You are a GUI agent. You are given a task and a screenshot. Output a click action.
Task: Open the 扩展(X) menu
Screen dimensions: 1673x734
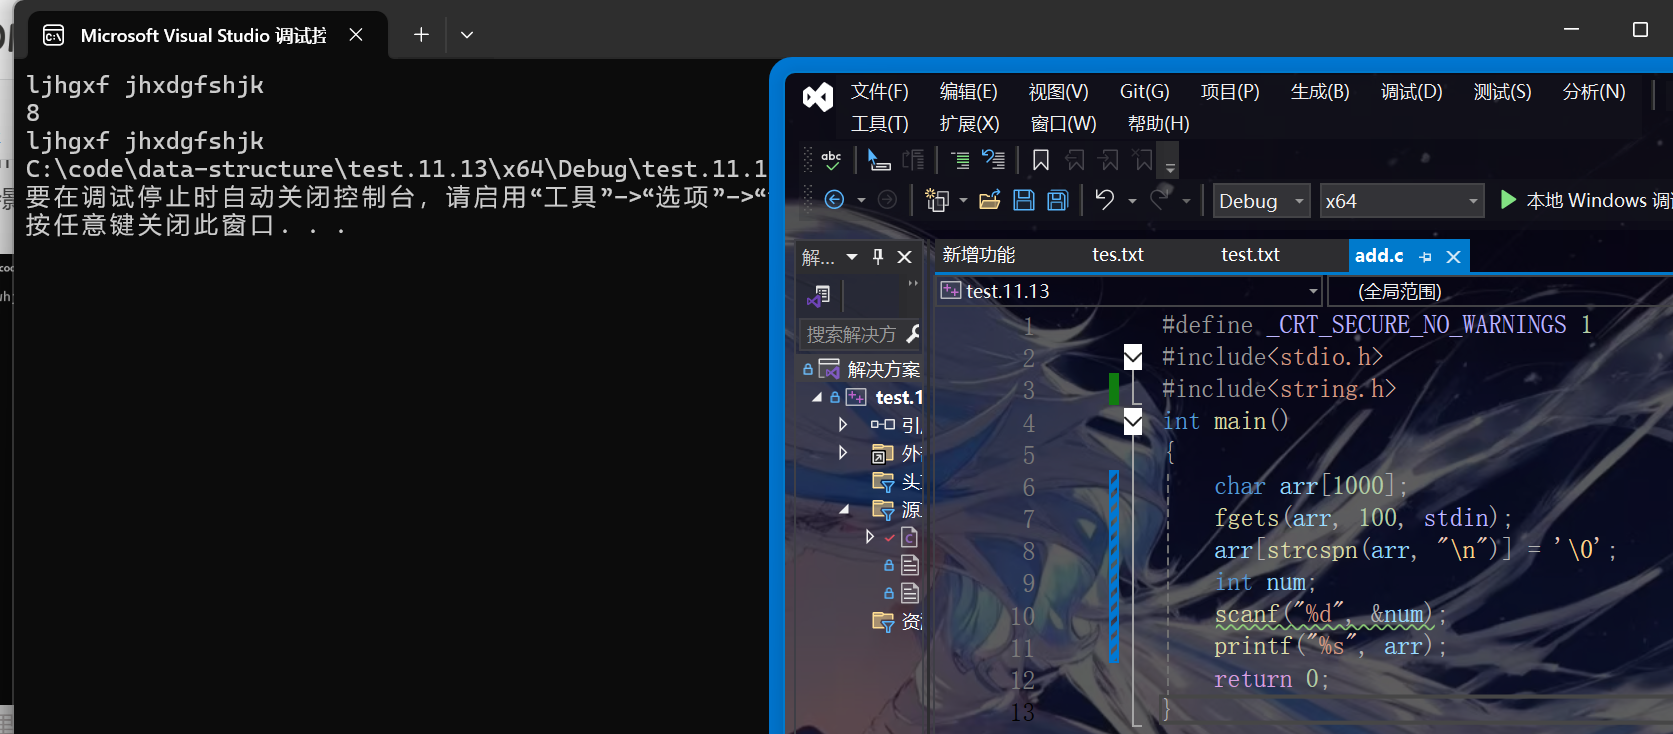pos(970,124)
